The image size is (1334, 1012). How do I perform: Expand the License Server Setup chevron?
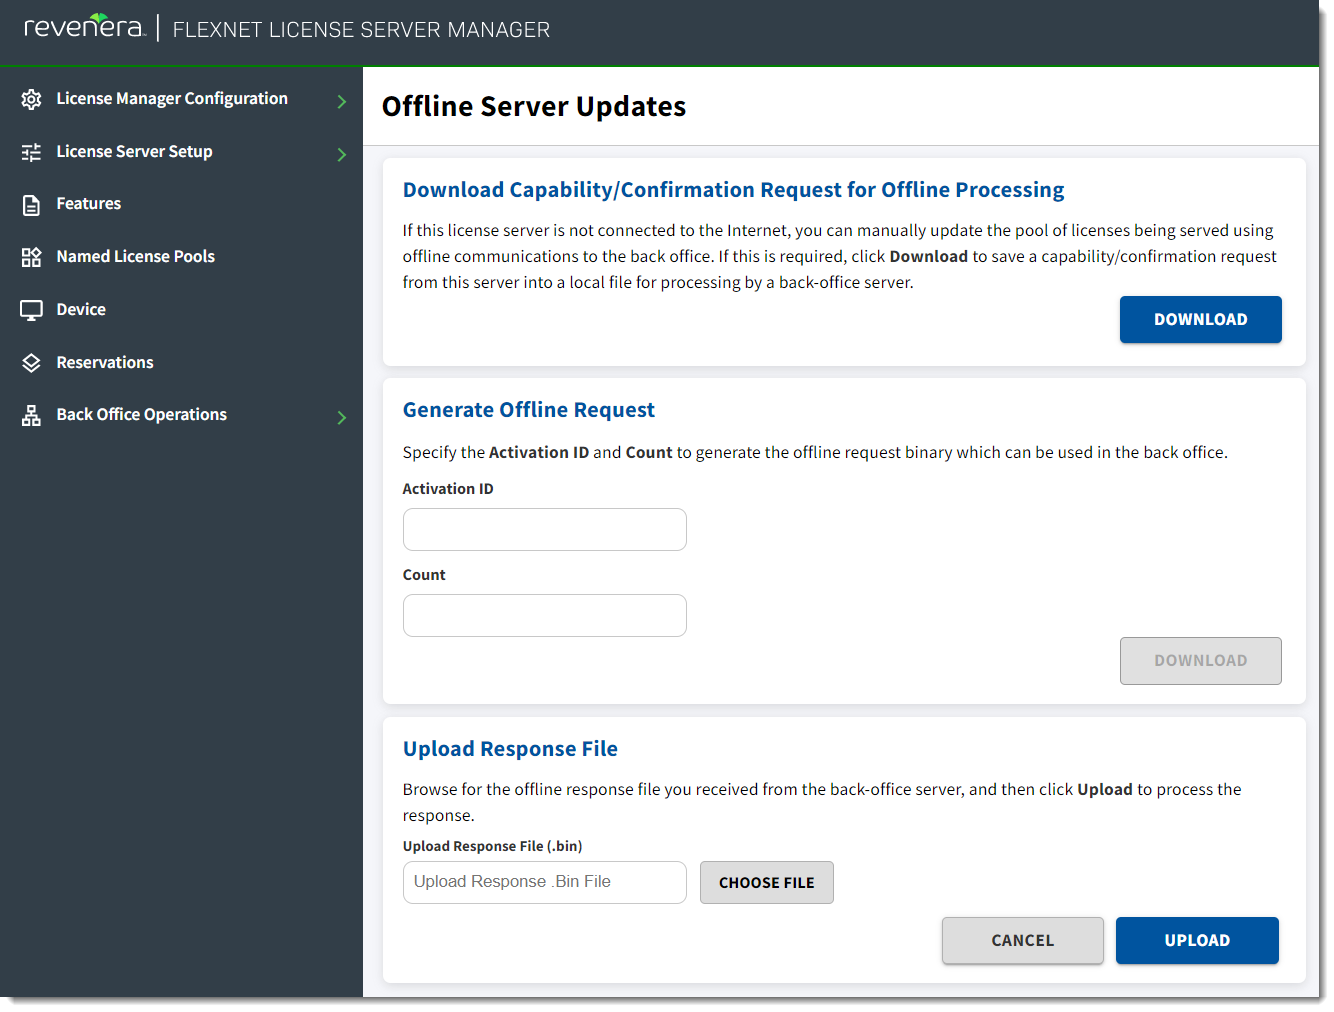click(341, 154)
